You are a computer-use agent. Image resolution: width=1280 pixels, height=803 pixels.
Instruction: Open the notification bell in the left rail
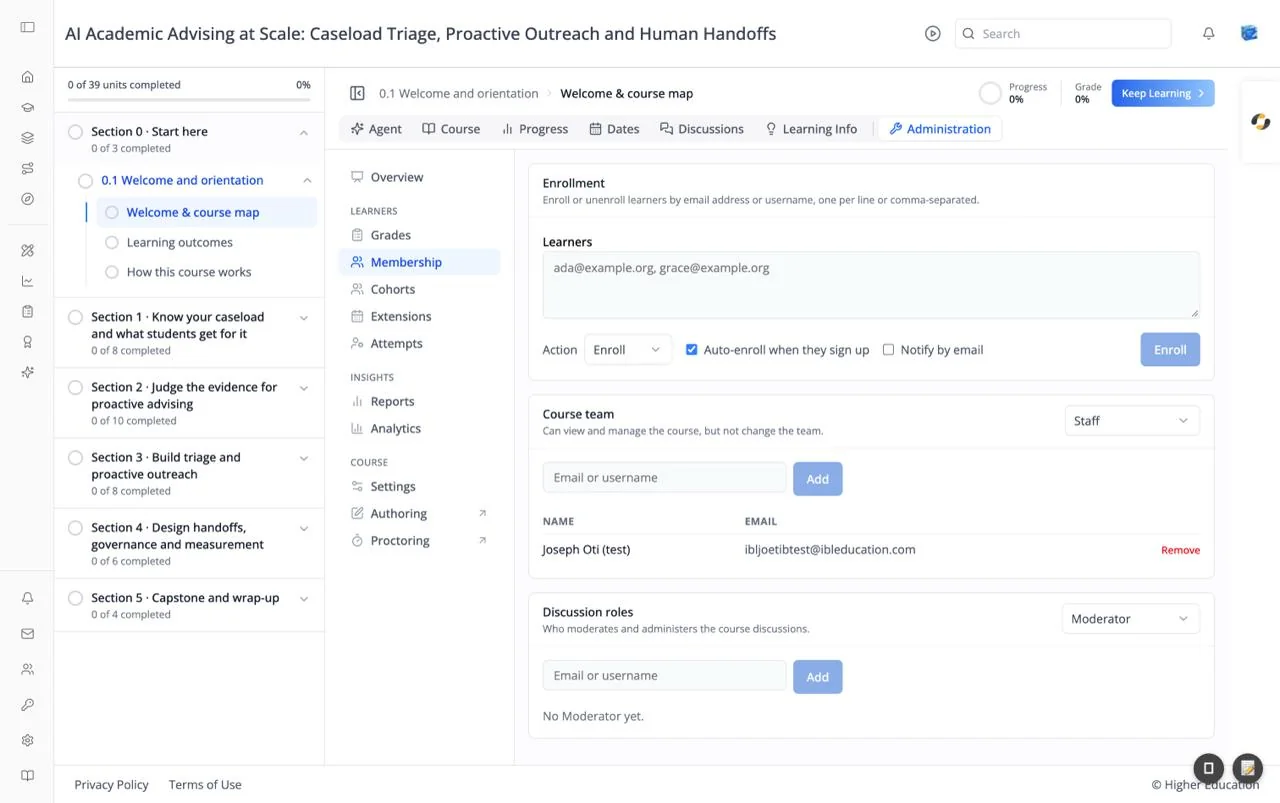coord(27,598)
